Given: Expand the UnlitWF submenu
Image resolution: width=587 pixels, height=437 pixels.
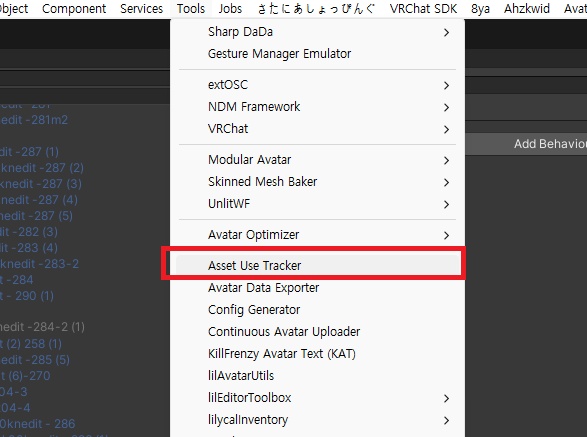Looking at the screenshot, I should [317, 204].
